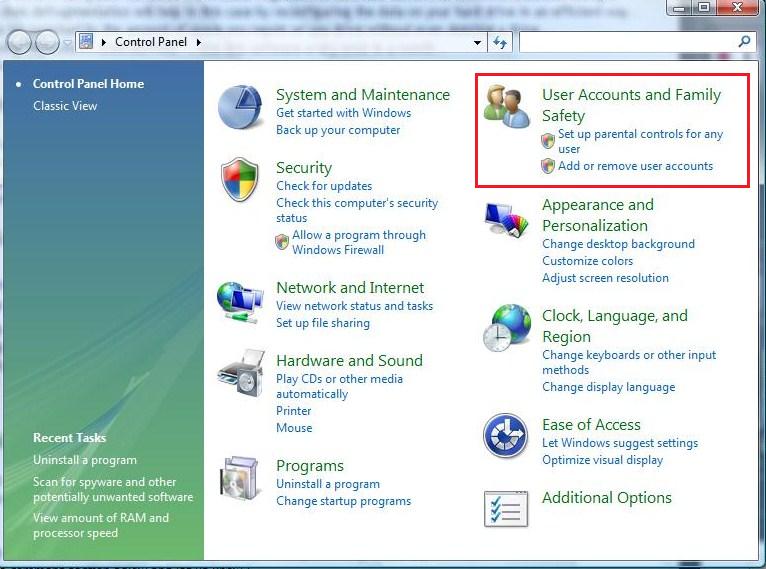Click the Printer link
This screenshot has width=766, height=569.
click(x=294, y=411)
